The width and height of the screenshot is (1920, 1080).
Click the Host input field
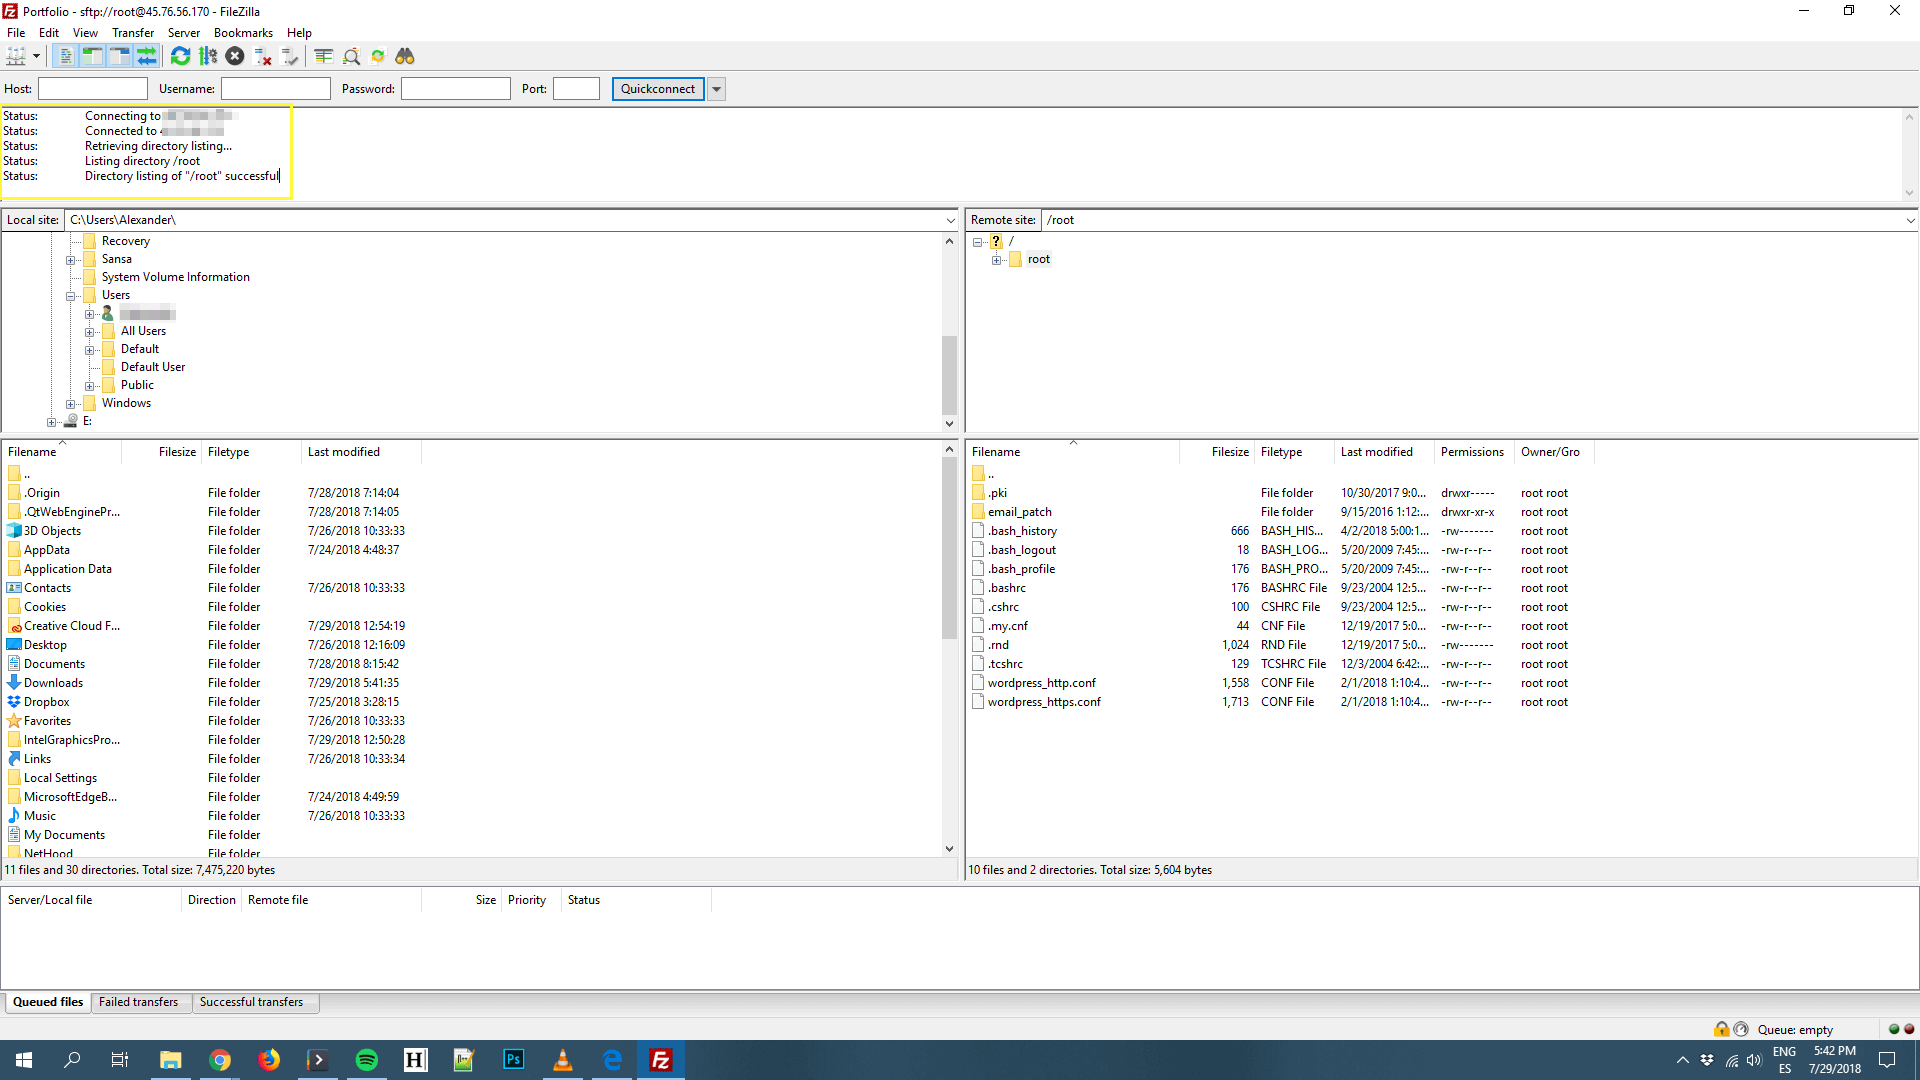pos(90,88)
